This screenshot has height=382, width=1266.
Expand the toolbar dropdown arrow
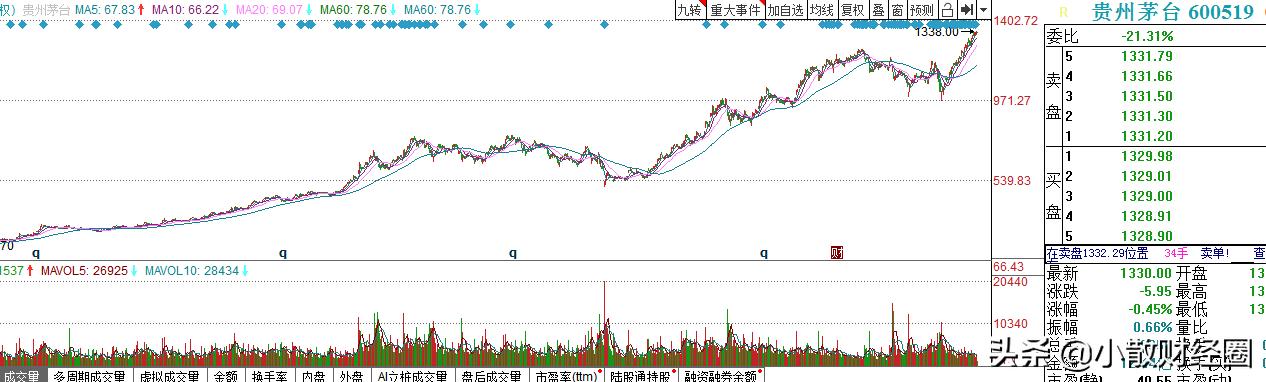pos(984,9)
